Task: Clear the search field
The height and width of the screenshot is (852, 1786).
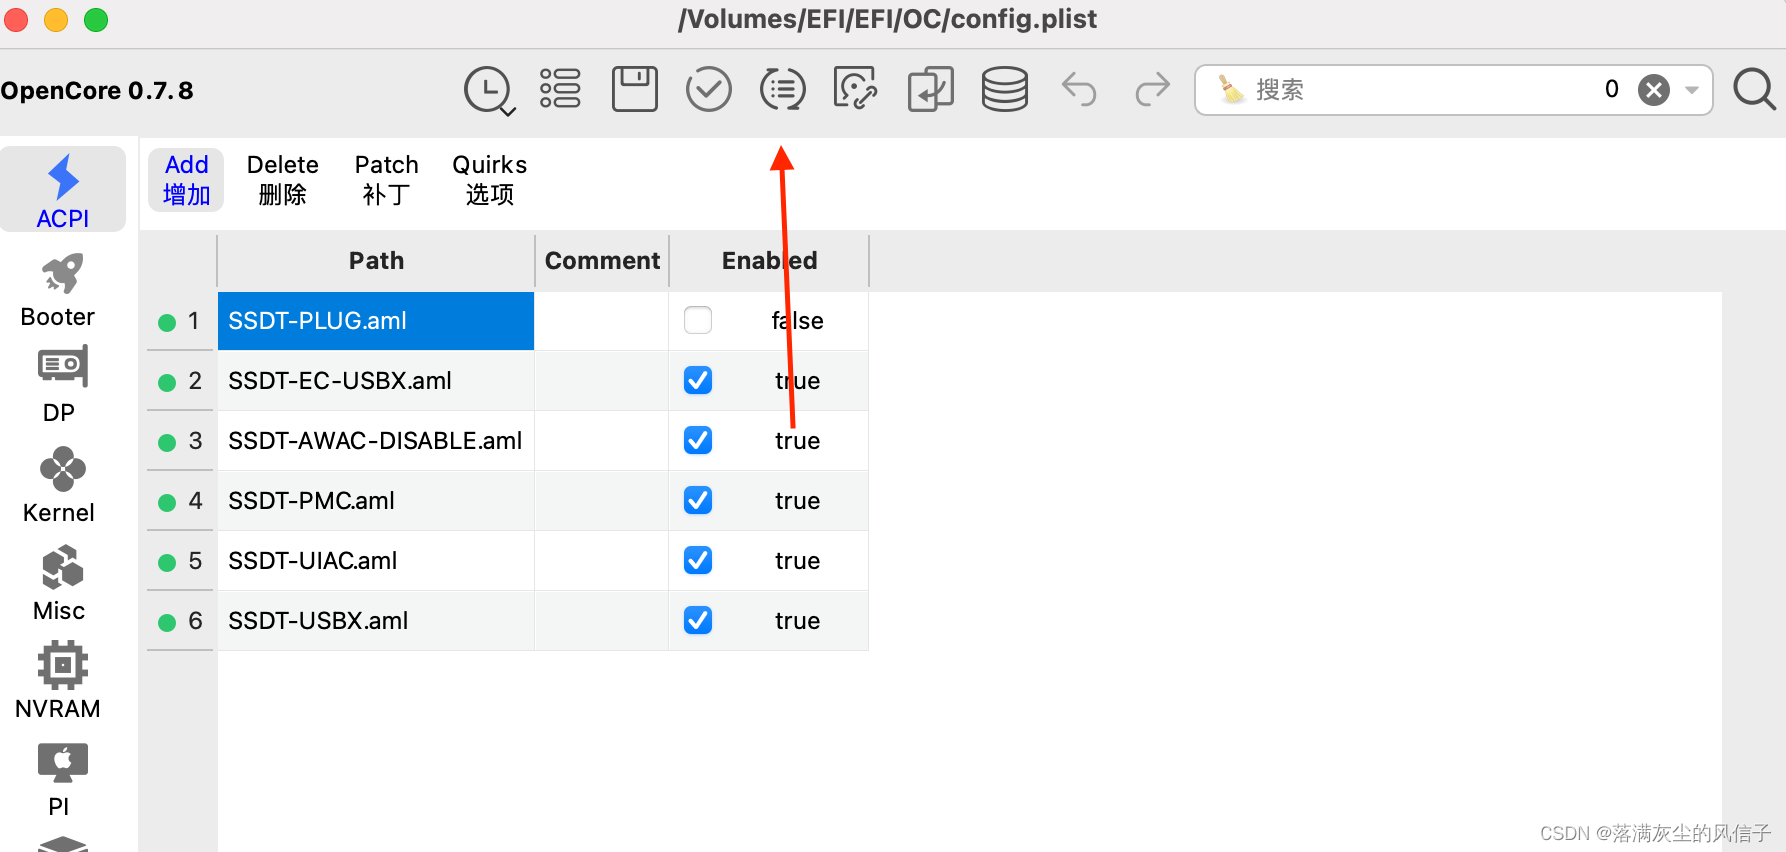Action: 1654,90
